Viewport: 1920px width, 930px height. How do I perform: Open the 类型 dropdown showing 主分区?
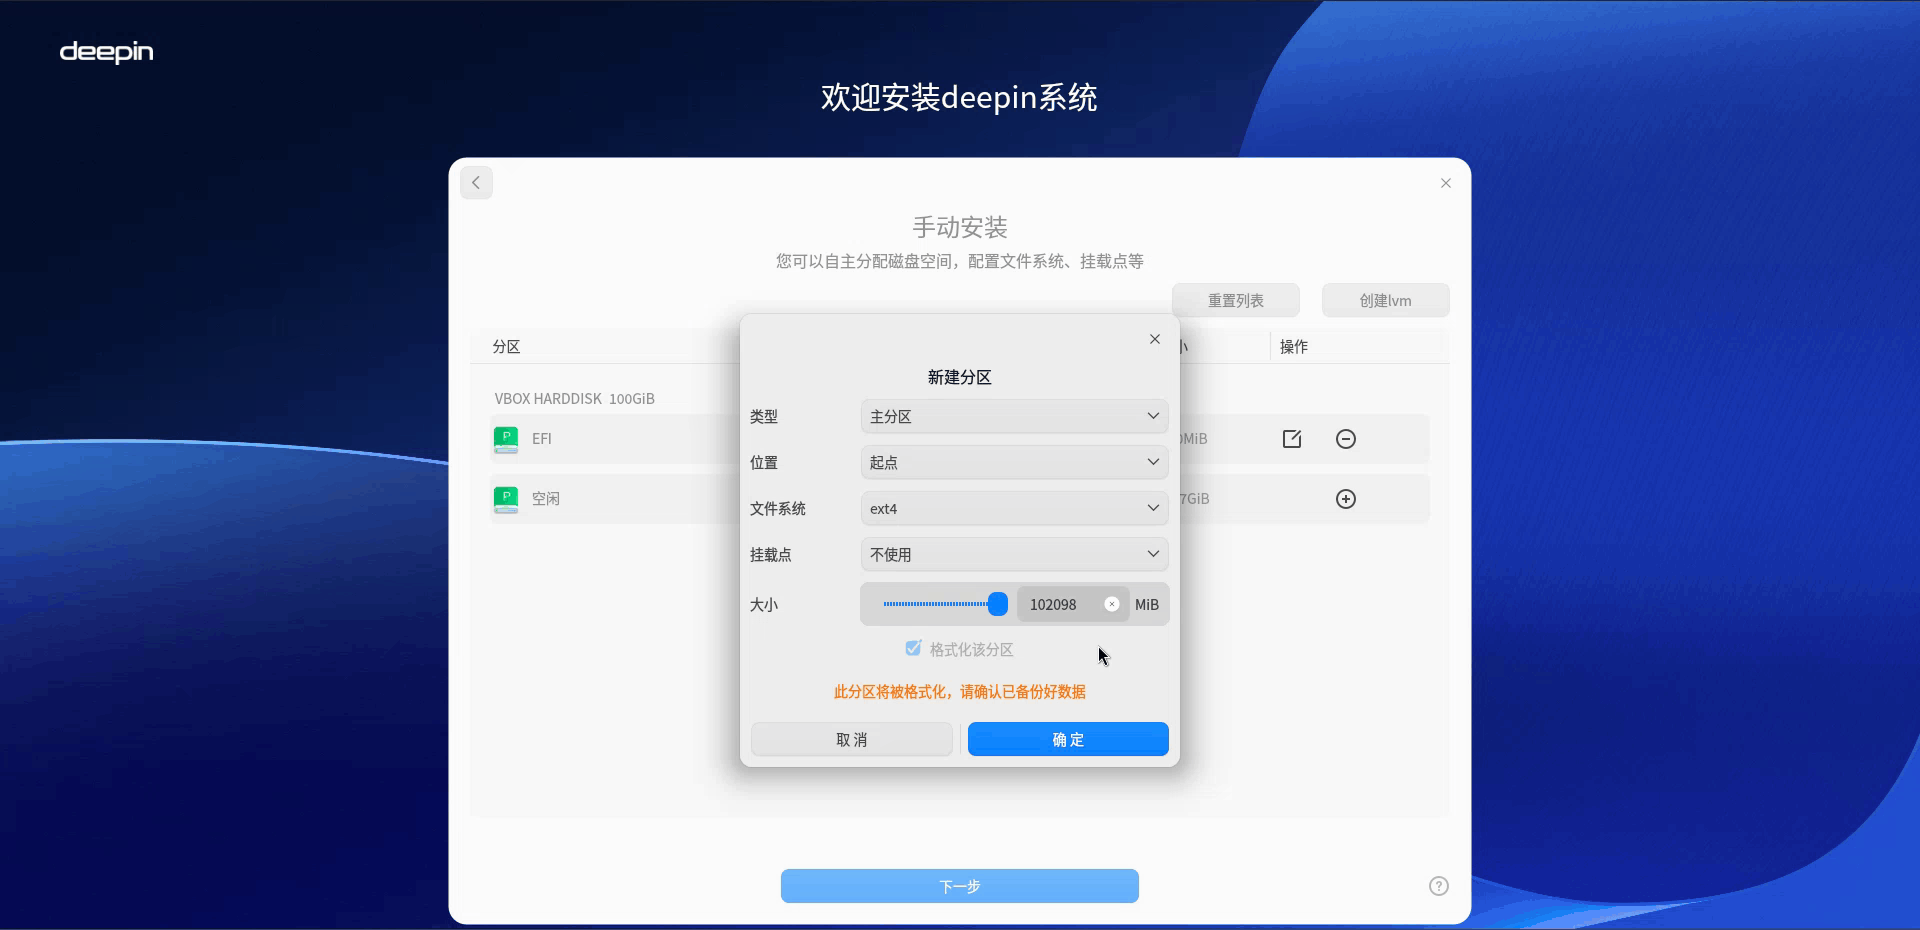[1014, 416]
